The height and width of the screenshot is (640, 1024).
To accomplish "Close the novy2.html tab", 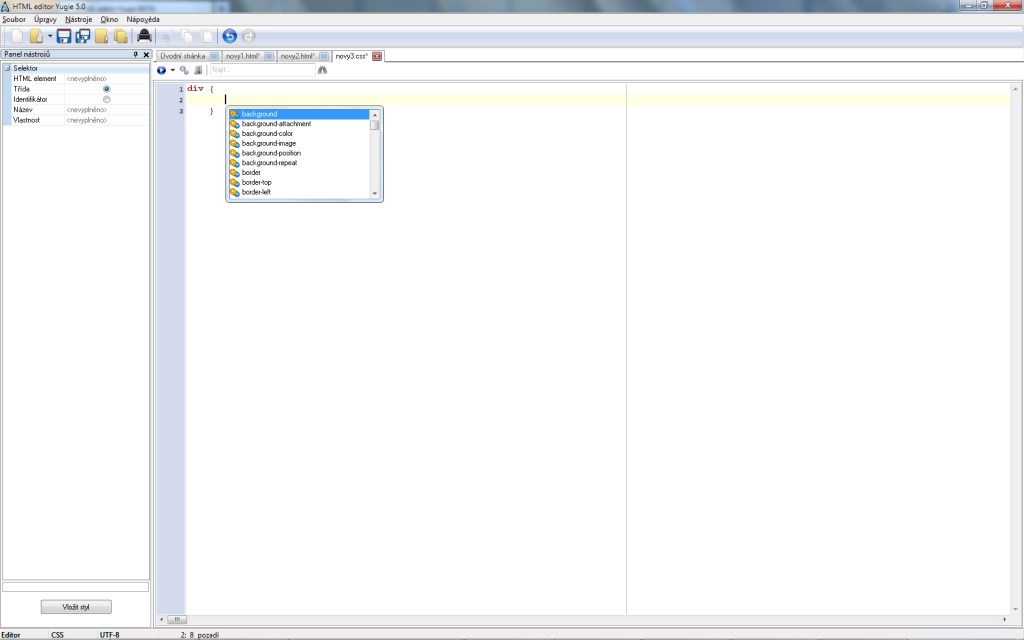I will [324, 57].
